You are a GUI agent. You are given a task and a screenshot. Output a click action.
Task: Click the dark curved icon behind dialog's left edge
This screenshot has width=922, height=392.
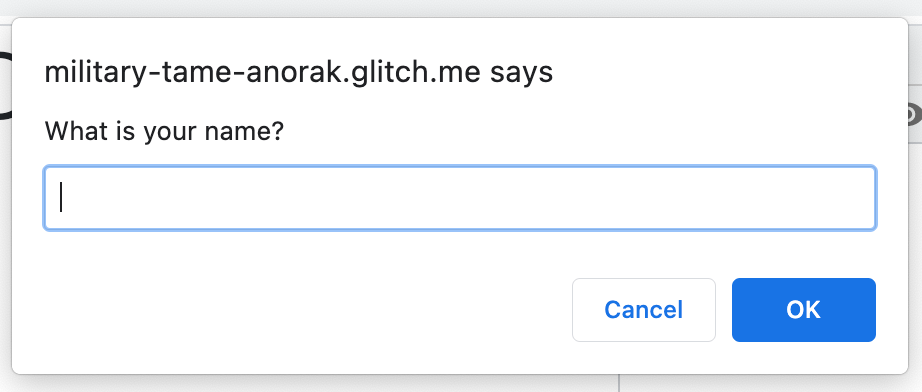(6, 87)
